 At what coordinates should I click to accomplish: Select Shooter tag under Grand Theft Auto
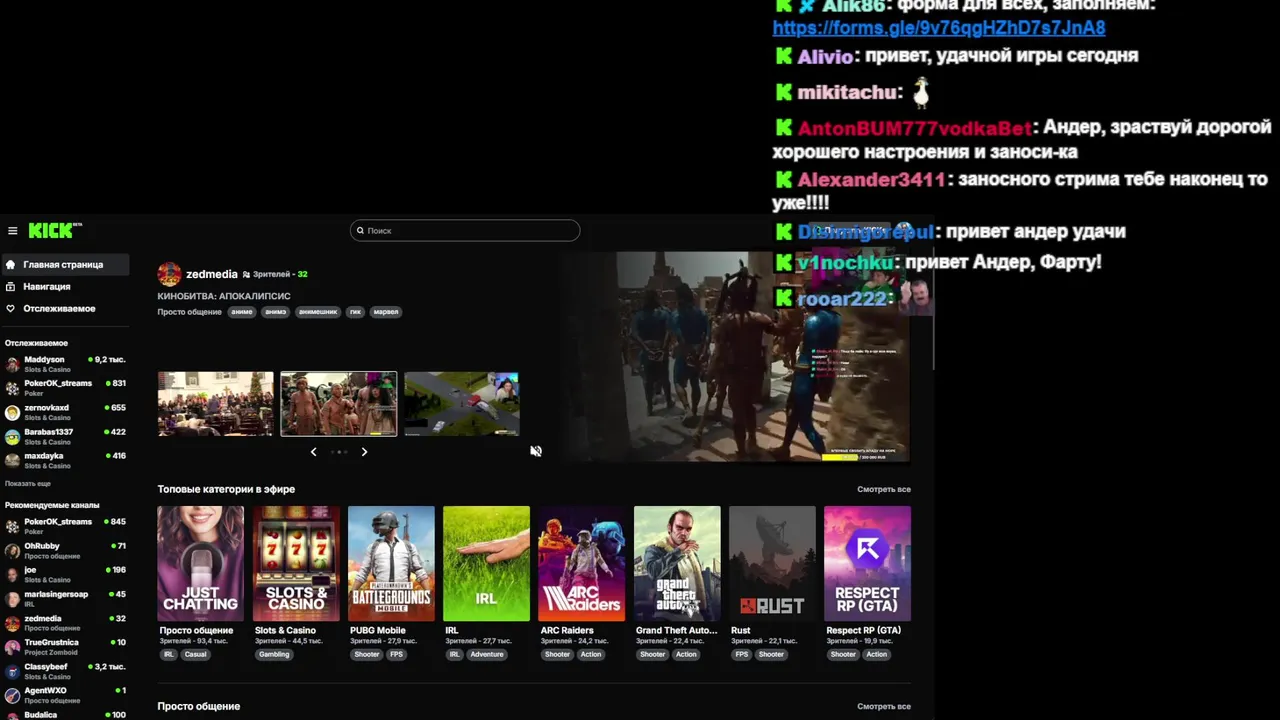[x=653, y=655]
